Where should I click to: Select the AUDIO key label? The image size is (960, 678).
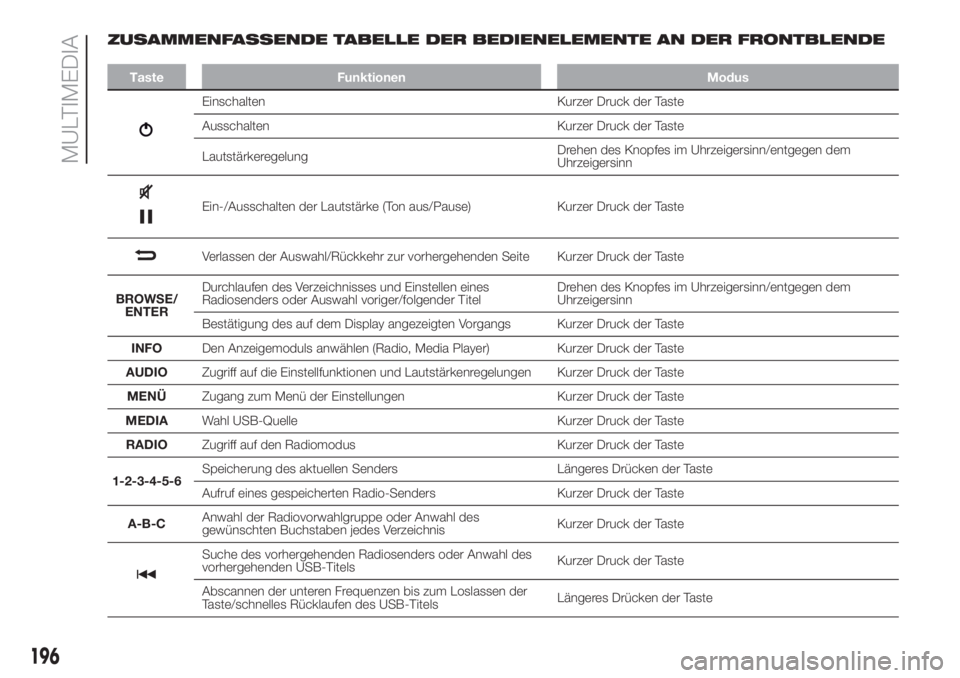click(146, 372)
